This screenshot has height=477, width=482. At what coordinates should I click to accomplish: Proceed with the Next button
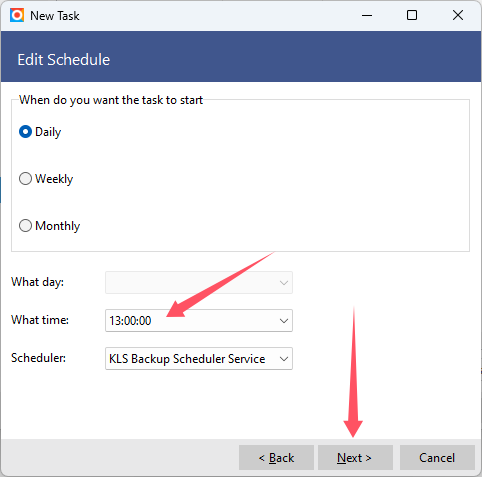355,458
